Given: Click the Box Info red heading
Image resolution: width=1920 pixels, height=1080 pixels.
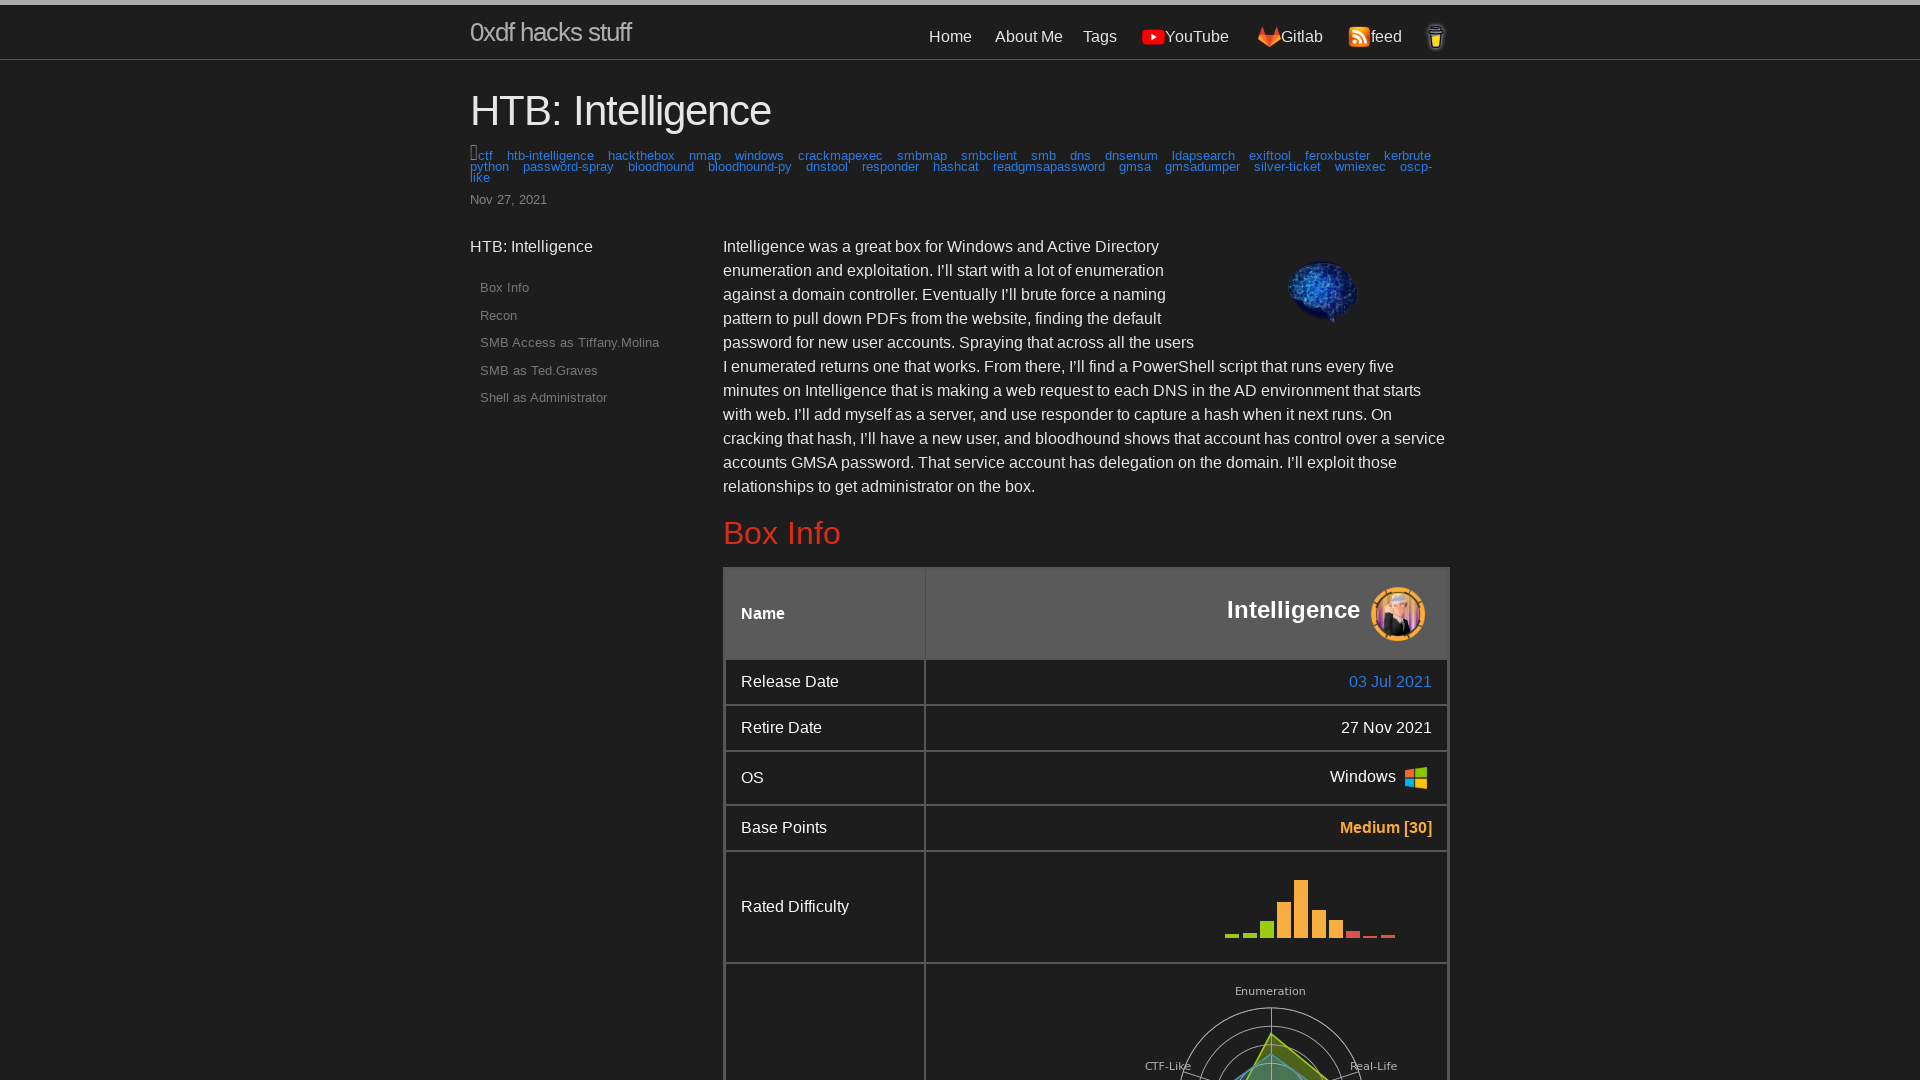Looking at the screenshot, I should 781,533.
